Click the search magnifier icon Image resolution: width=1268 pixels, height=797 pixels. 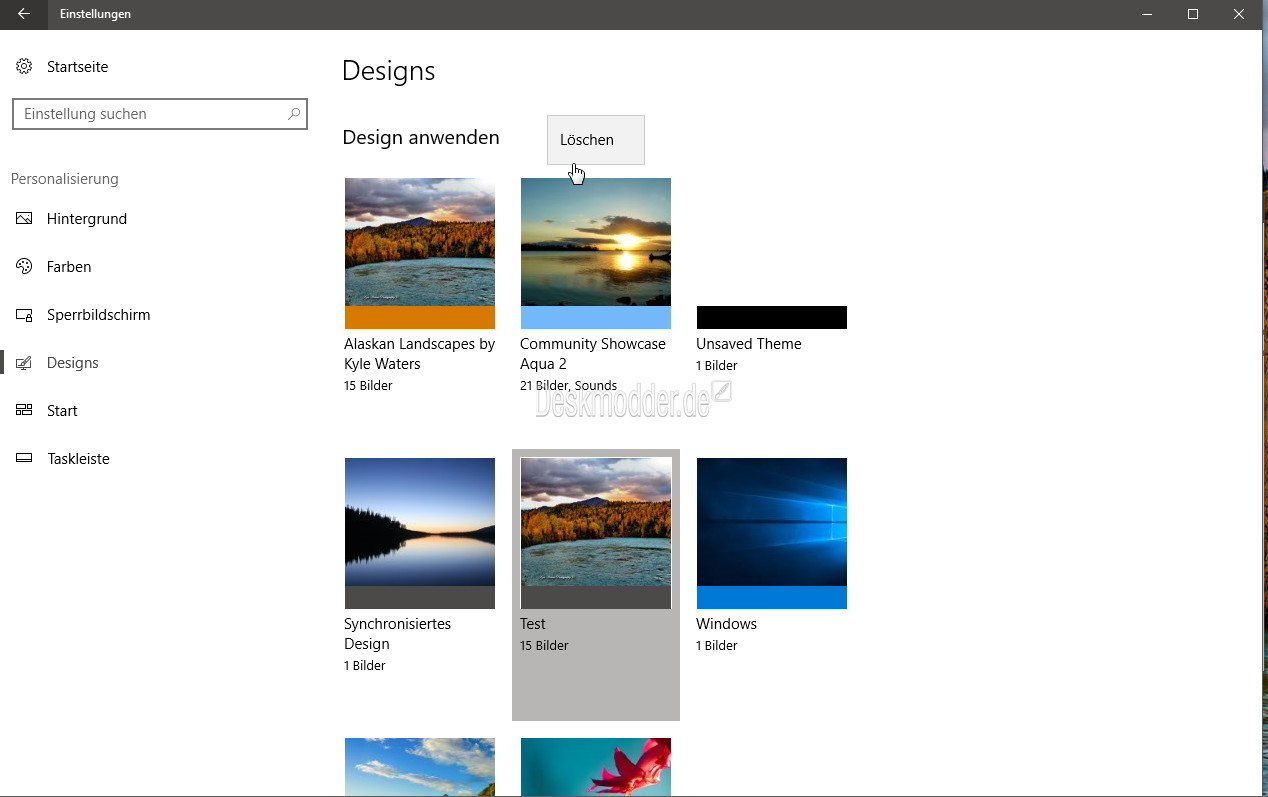tap(294, 114)
